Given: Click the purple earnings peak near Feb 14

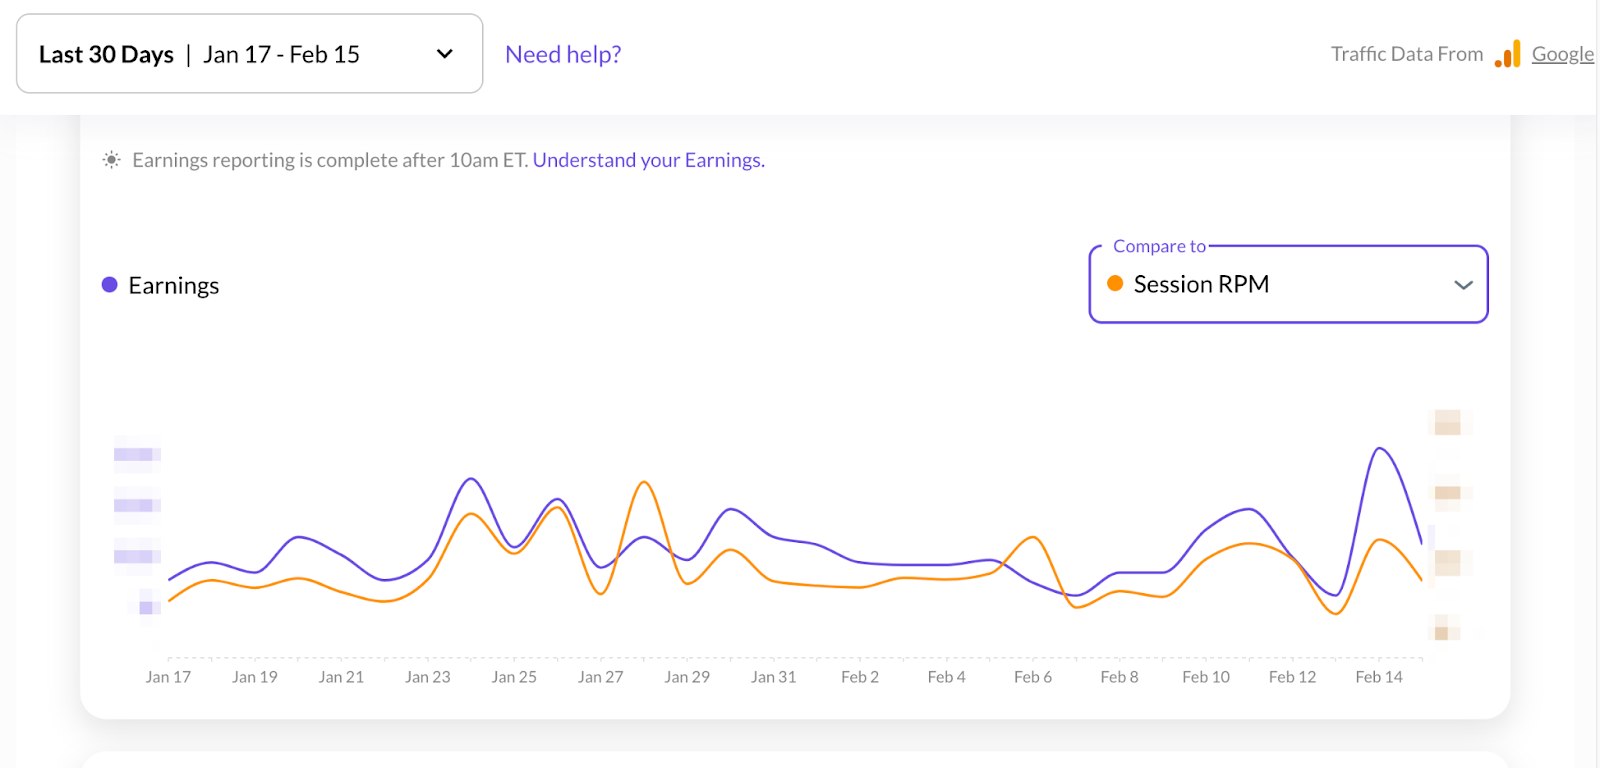Looking at the screenshot, I should pyautogui.click(x=1380, y=449).
